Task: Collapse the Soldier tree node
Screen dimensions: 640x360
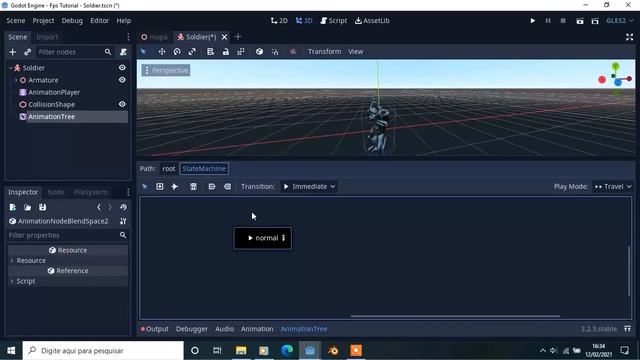Action: 11,68
